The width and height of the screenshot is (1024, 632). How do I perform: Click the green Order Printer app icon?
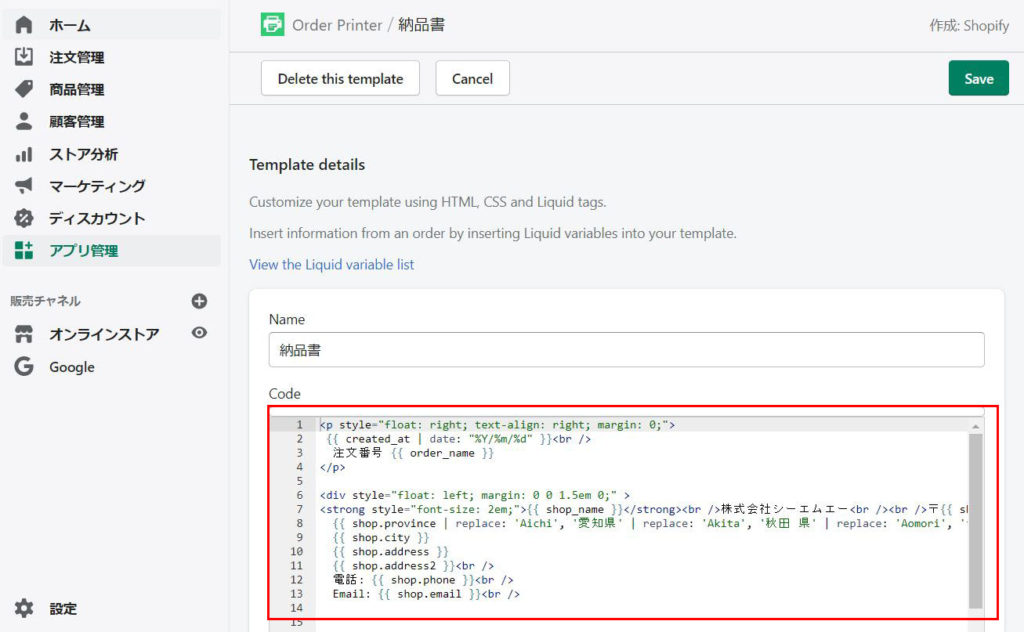pyautogui.click(x=272, y=25)
